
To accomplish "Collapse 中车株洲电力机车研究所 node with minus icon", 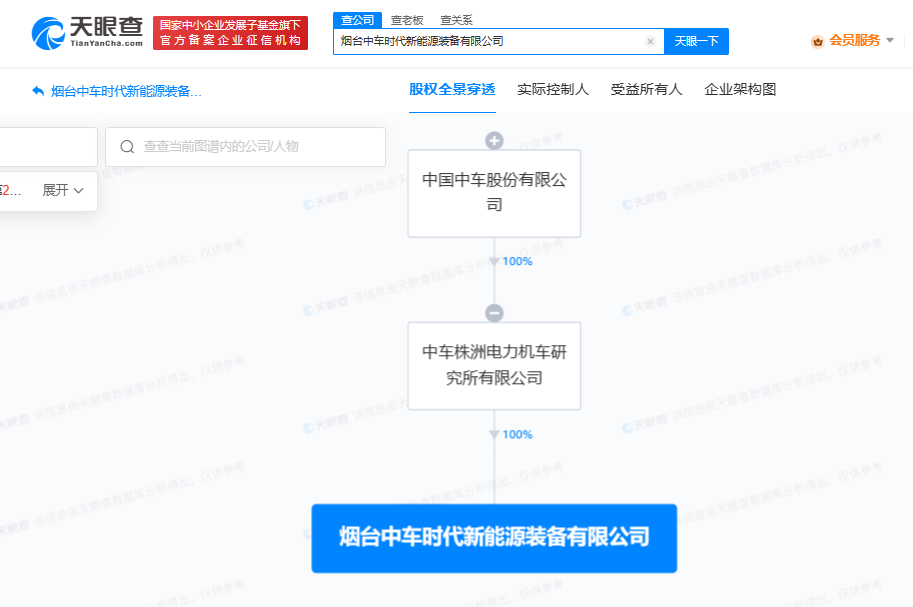I will (x=494, y=313).
